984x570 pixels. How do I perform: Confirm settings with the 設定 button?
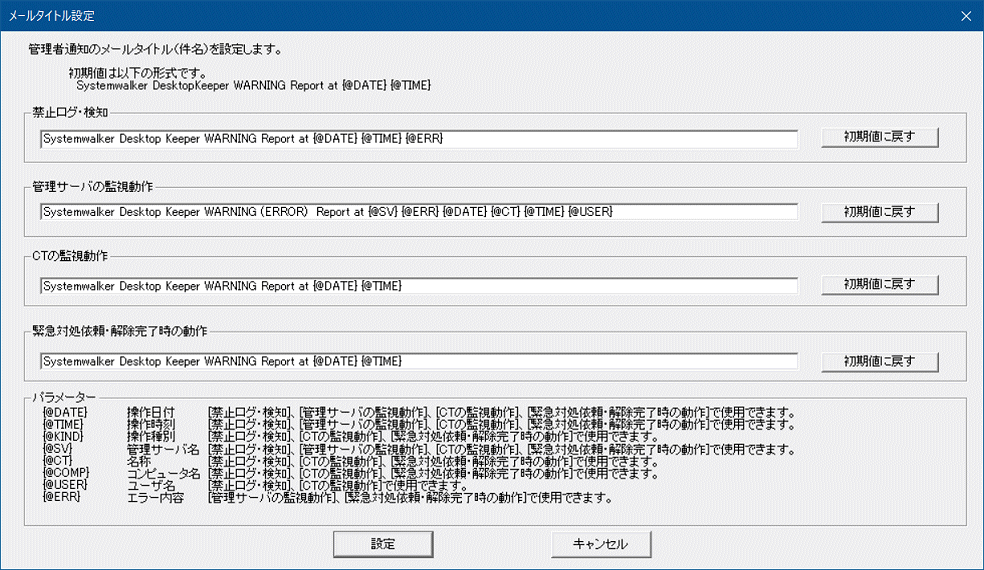tap(383, 544)
